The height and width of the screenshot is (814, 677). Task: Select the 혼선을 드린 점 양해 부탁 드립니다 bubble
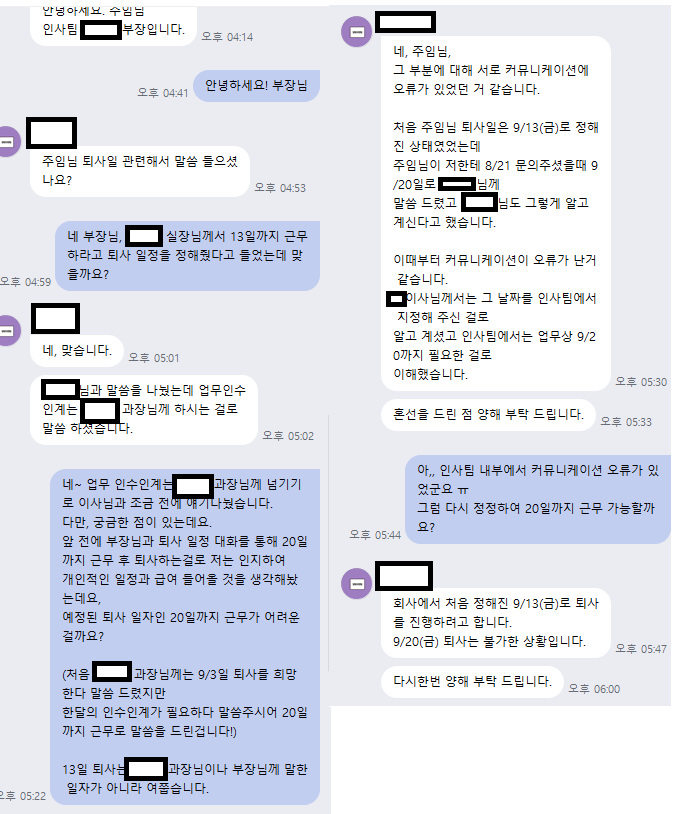point(488,415)
